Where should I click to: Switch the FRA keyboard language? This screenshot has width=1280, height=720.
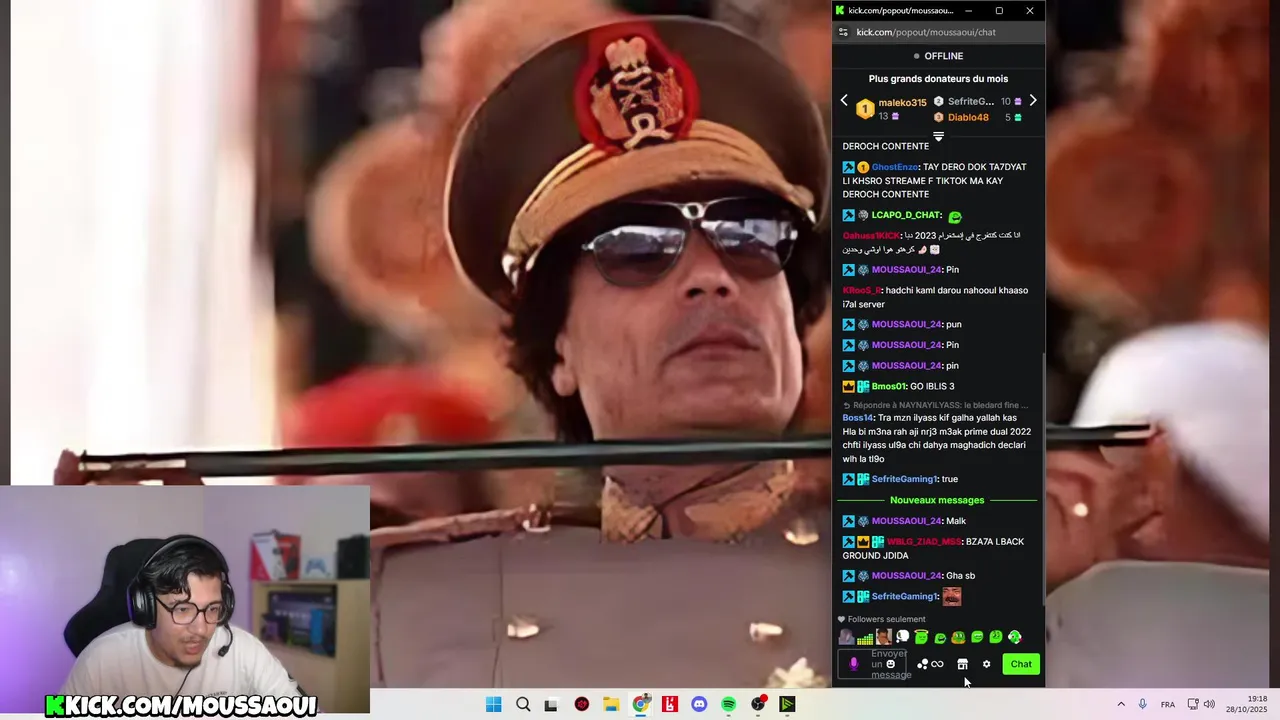(x=1168, y=704)
